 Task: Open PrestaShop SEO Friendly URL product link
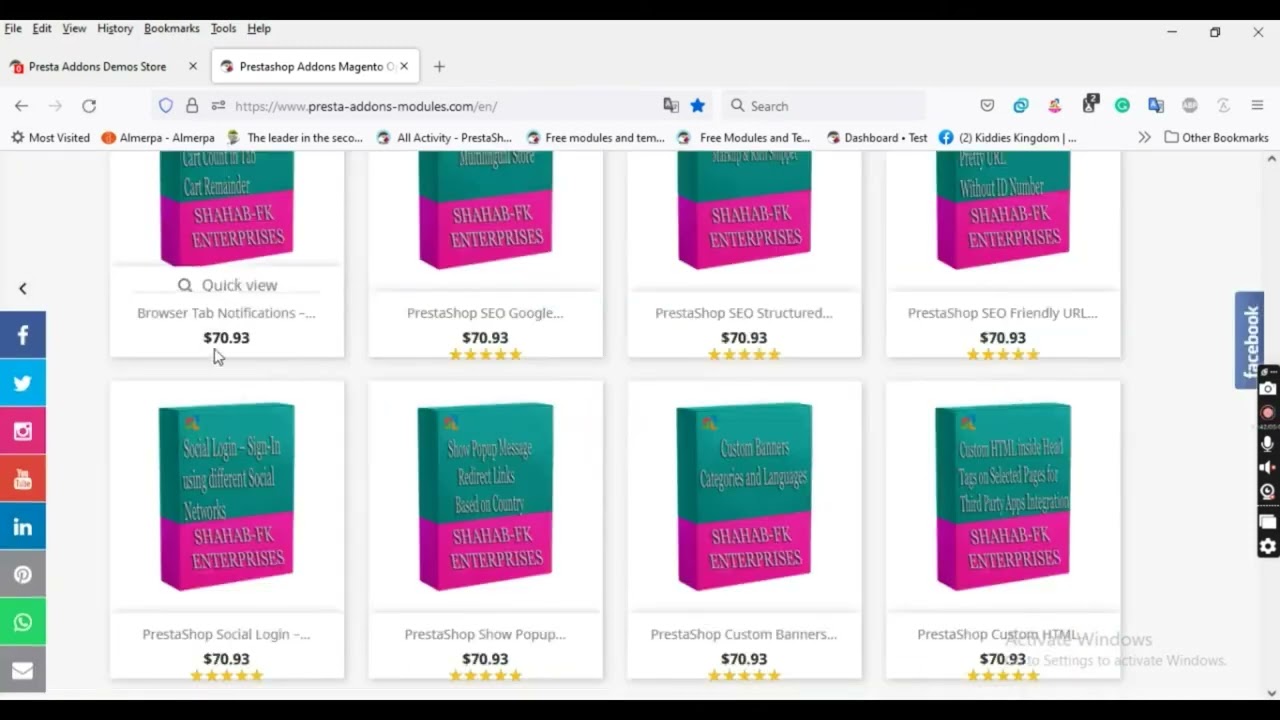click(1003, 313)
